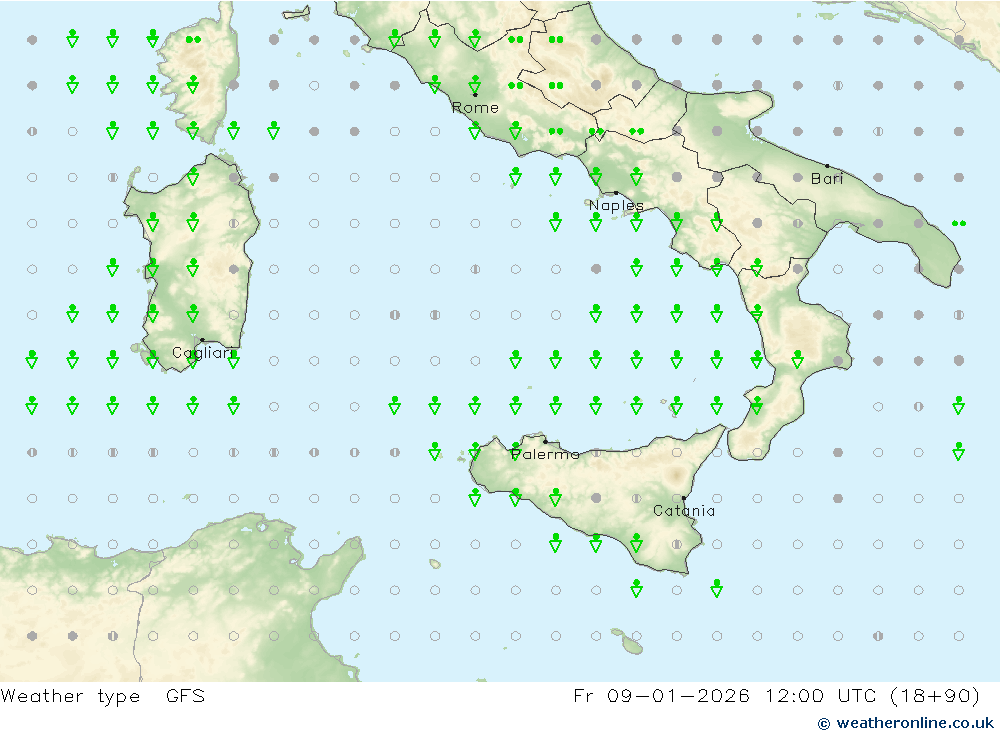The width and height of the screenshot is (1000, 733).
Task: Click the Catania city label
Action: tap(684, 511)
